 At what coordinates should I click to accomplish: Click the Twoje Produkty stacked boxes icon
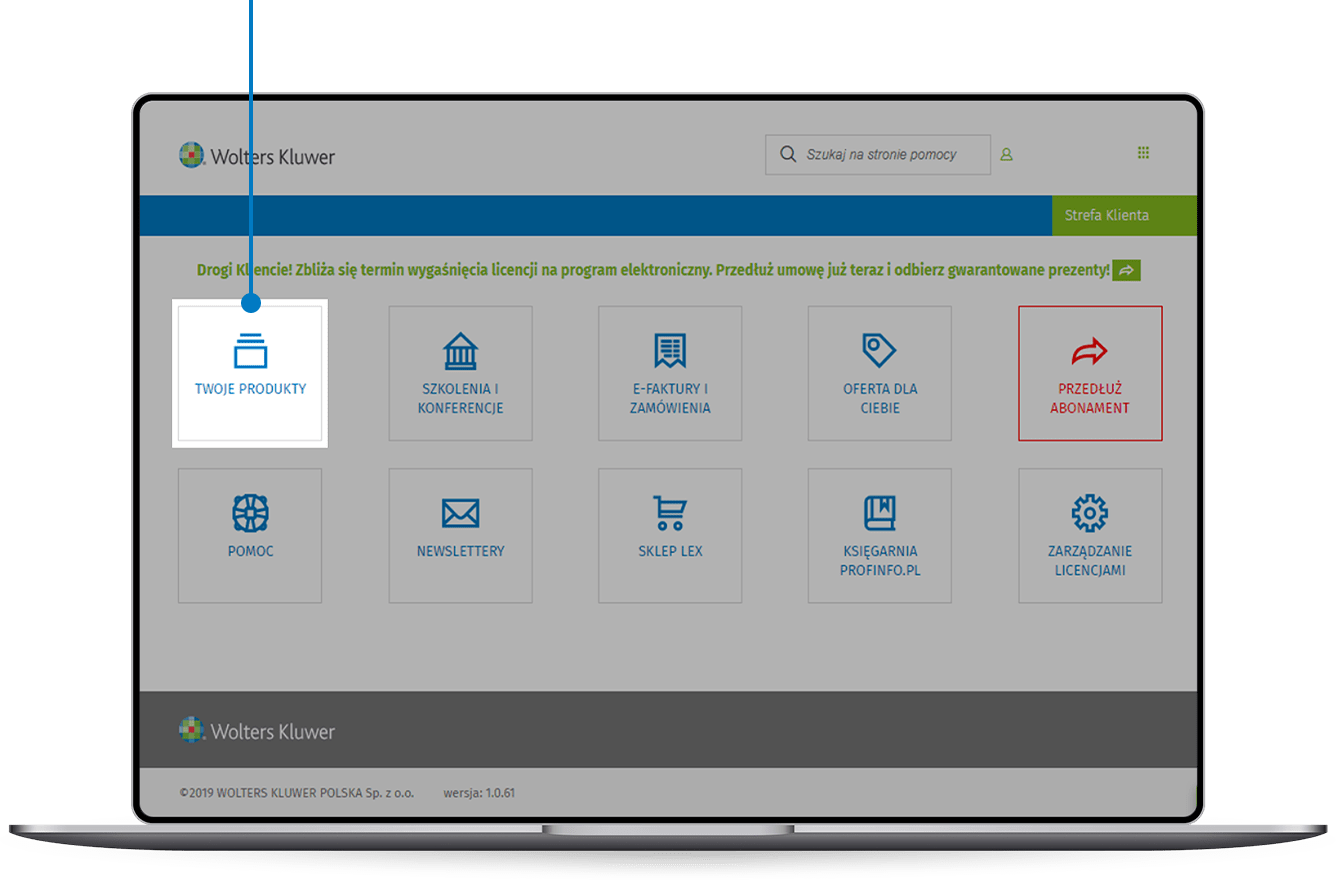pos(250,351)
